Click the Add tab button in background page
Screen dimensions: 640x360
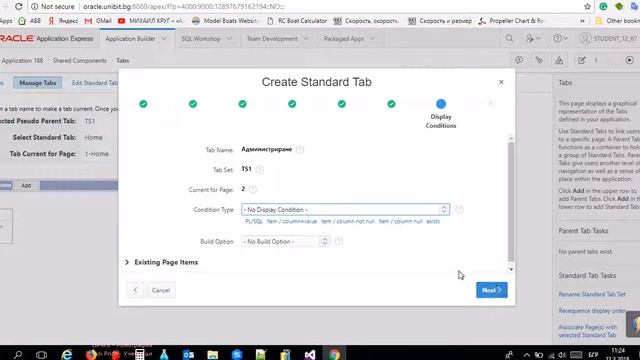tap(26, 185)
